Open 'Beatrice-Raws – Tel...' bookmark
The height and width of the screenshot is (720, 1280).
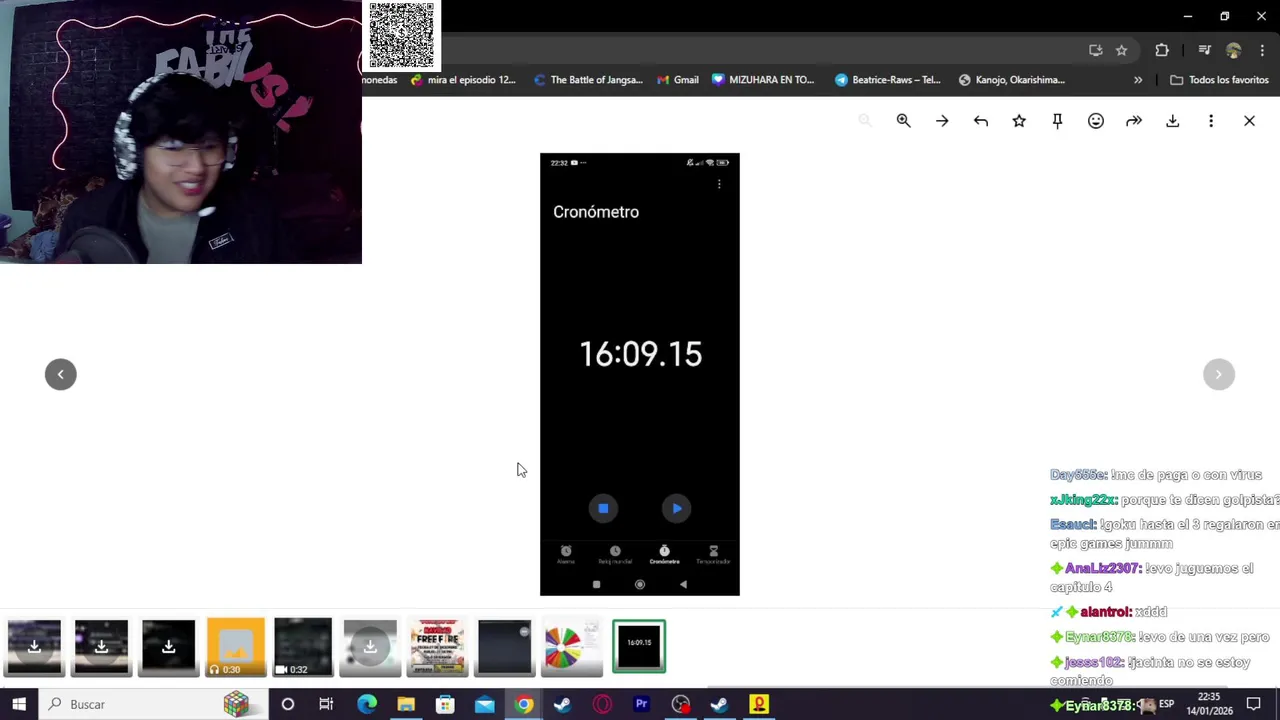[x=887, y=80]
